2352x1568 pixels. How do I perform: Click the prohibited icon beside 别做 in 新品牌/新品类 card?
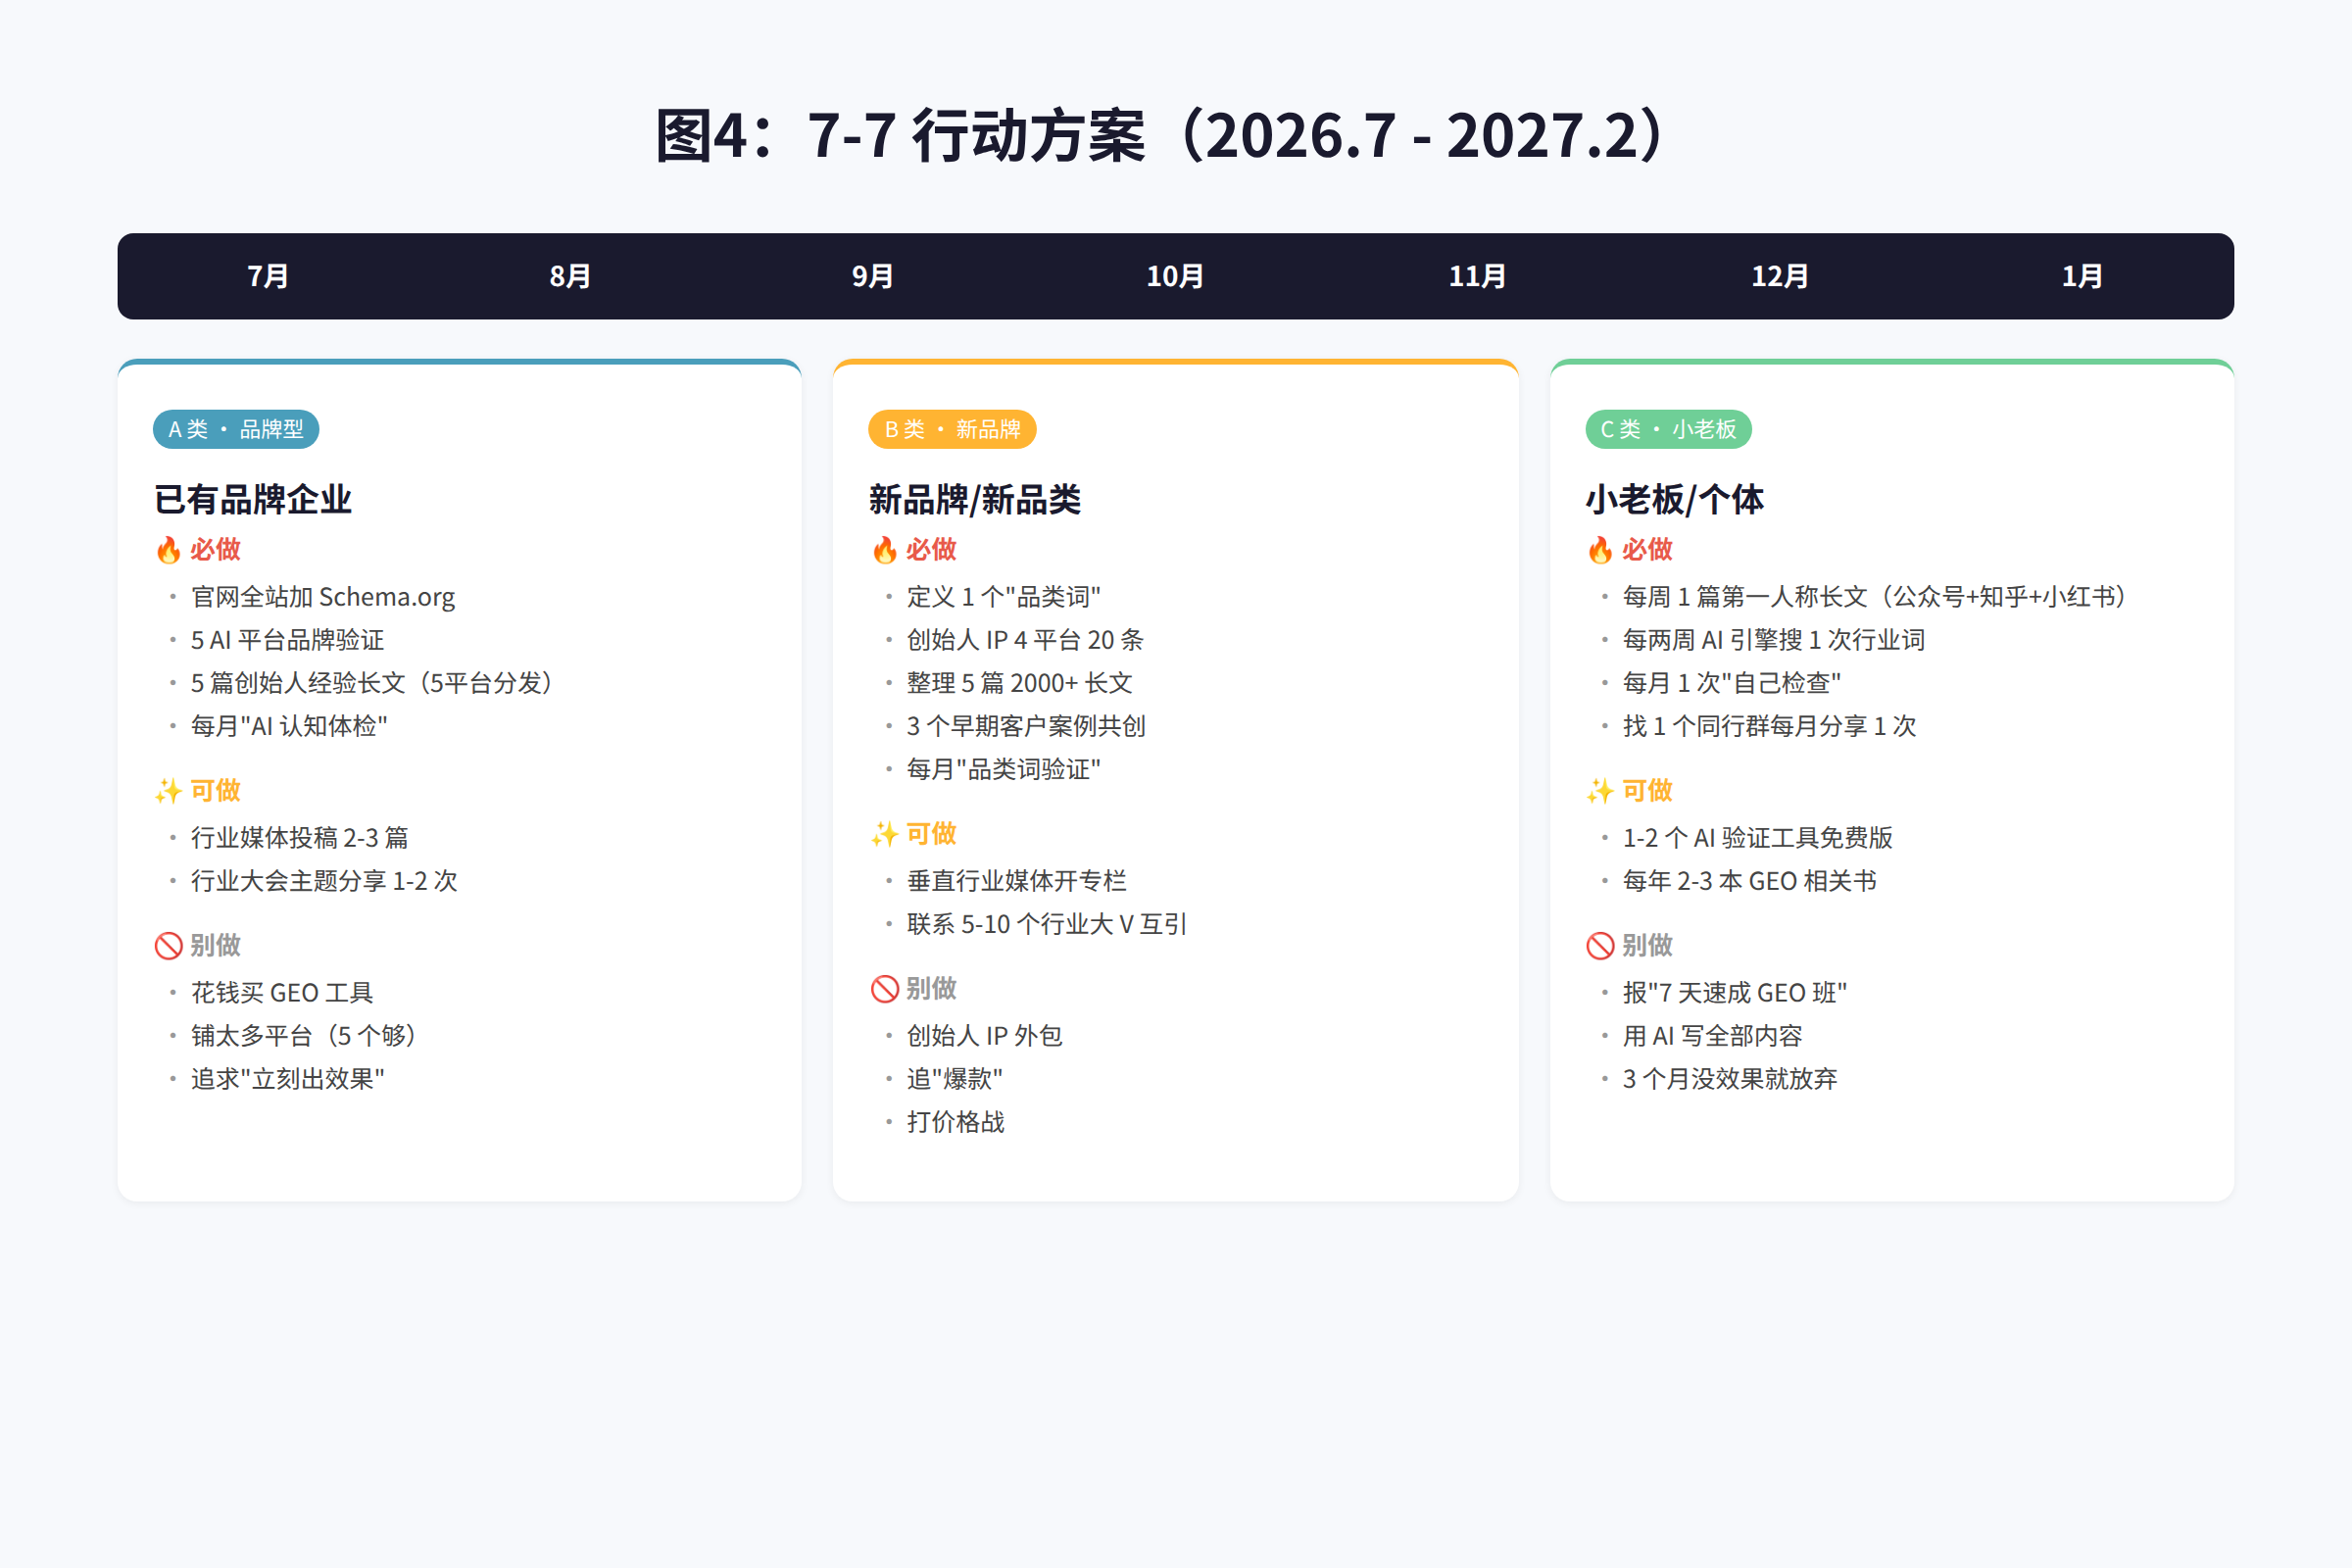point(884,989)
